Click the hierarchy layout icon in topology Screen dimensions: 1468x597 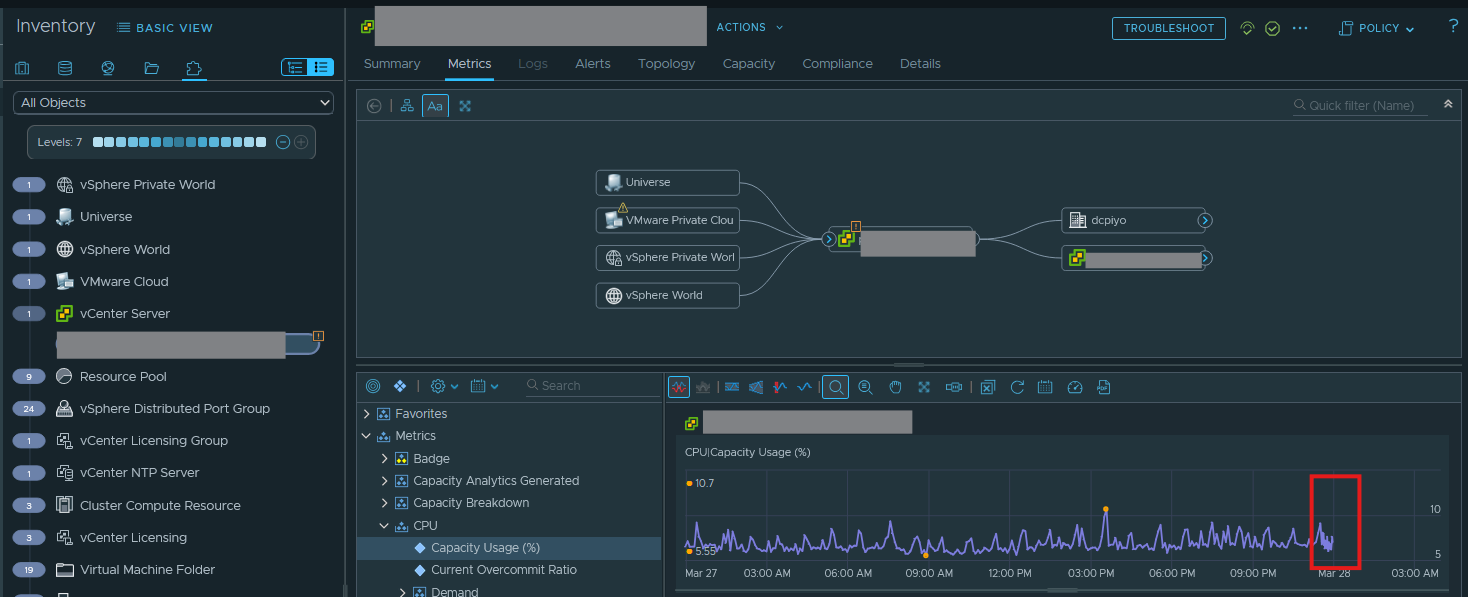tap(407, 105)
